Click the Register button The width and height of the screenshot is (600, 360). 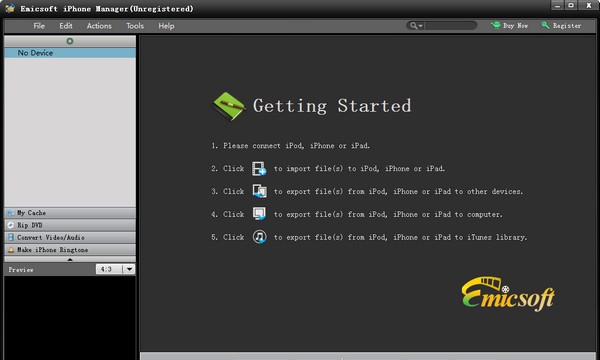tap(561, 26)
